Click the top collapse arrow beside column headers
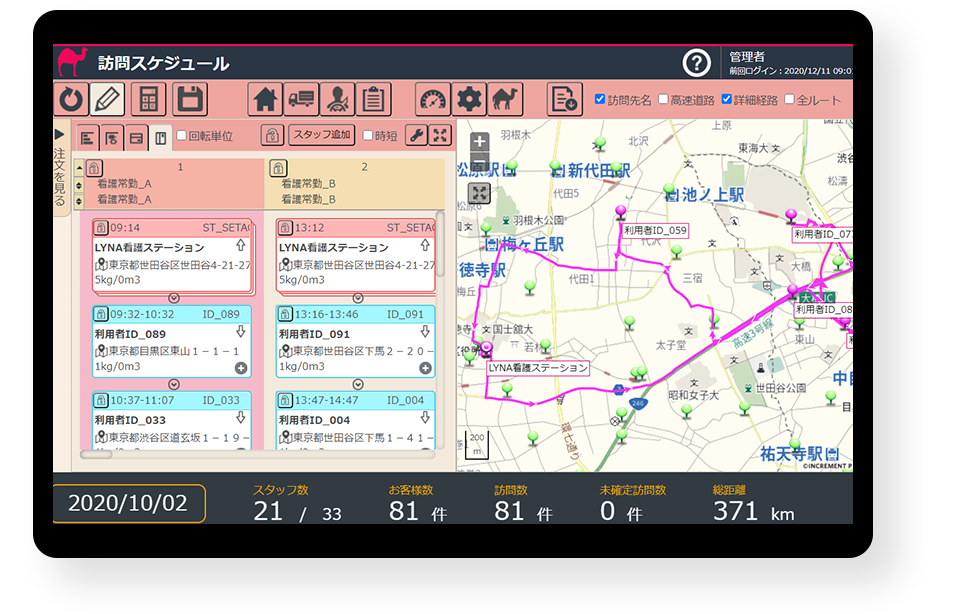 coord(79,167)
